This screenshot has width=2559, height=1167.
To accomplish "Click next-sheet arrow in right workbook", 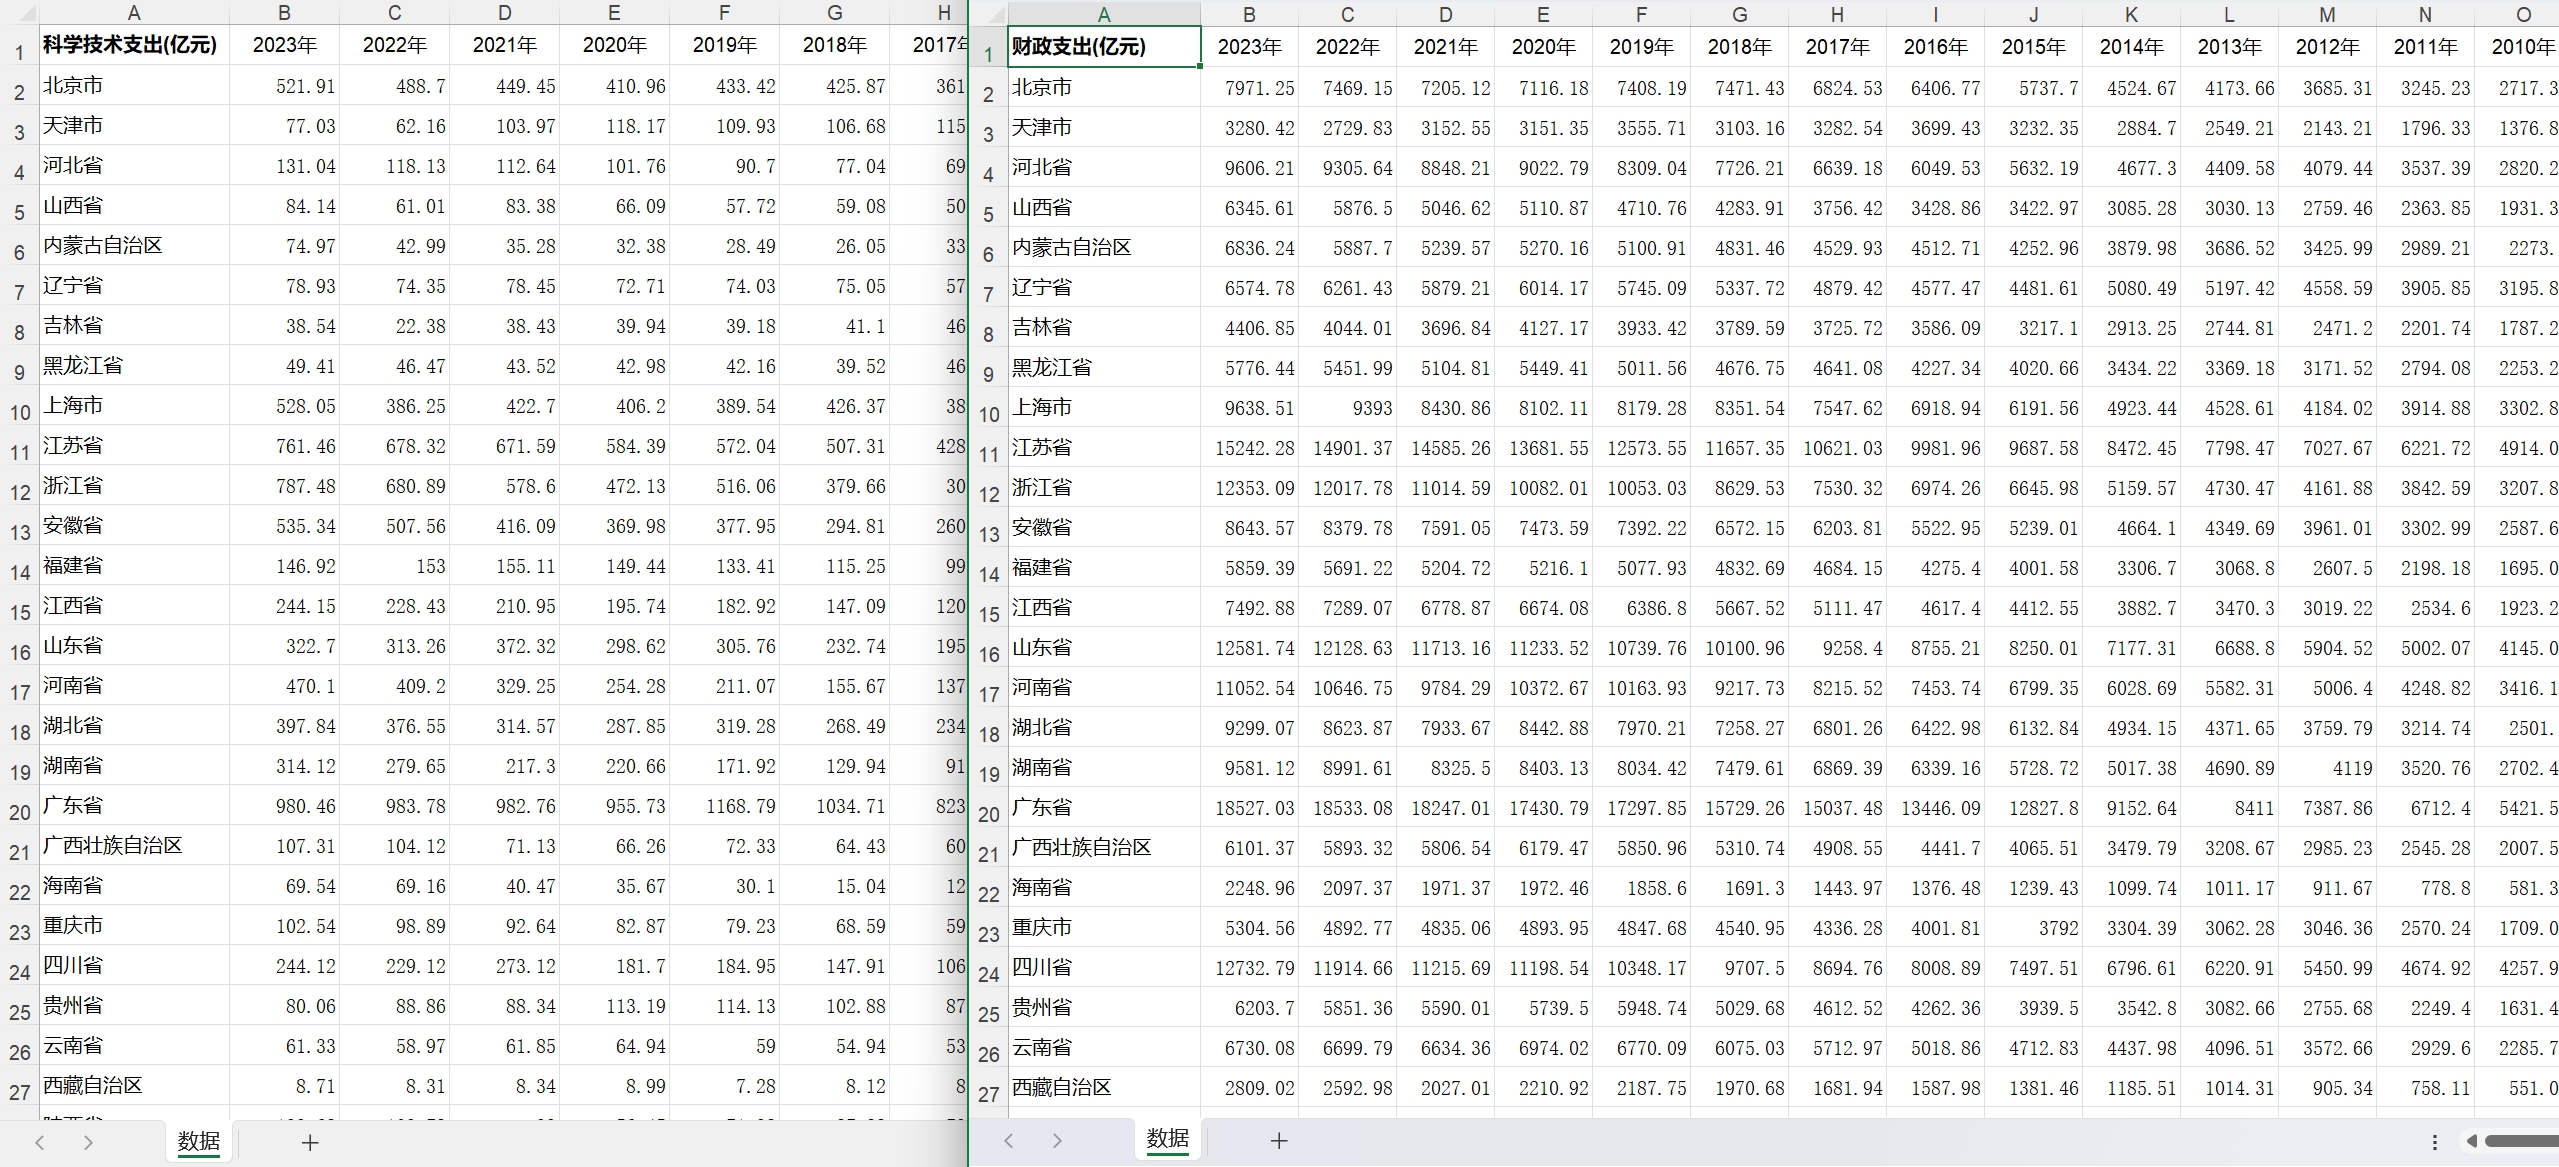I will [1057, 1140].
